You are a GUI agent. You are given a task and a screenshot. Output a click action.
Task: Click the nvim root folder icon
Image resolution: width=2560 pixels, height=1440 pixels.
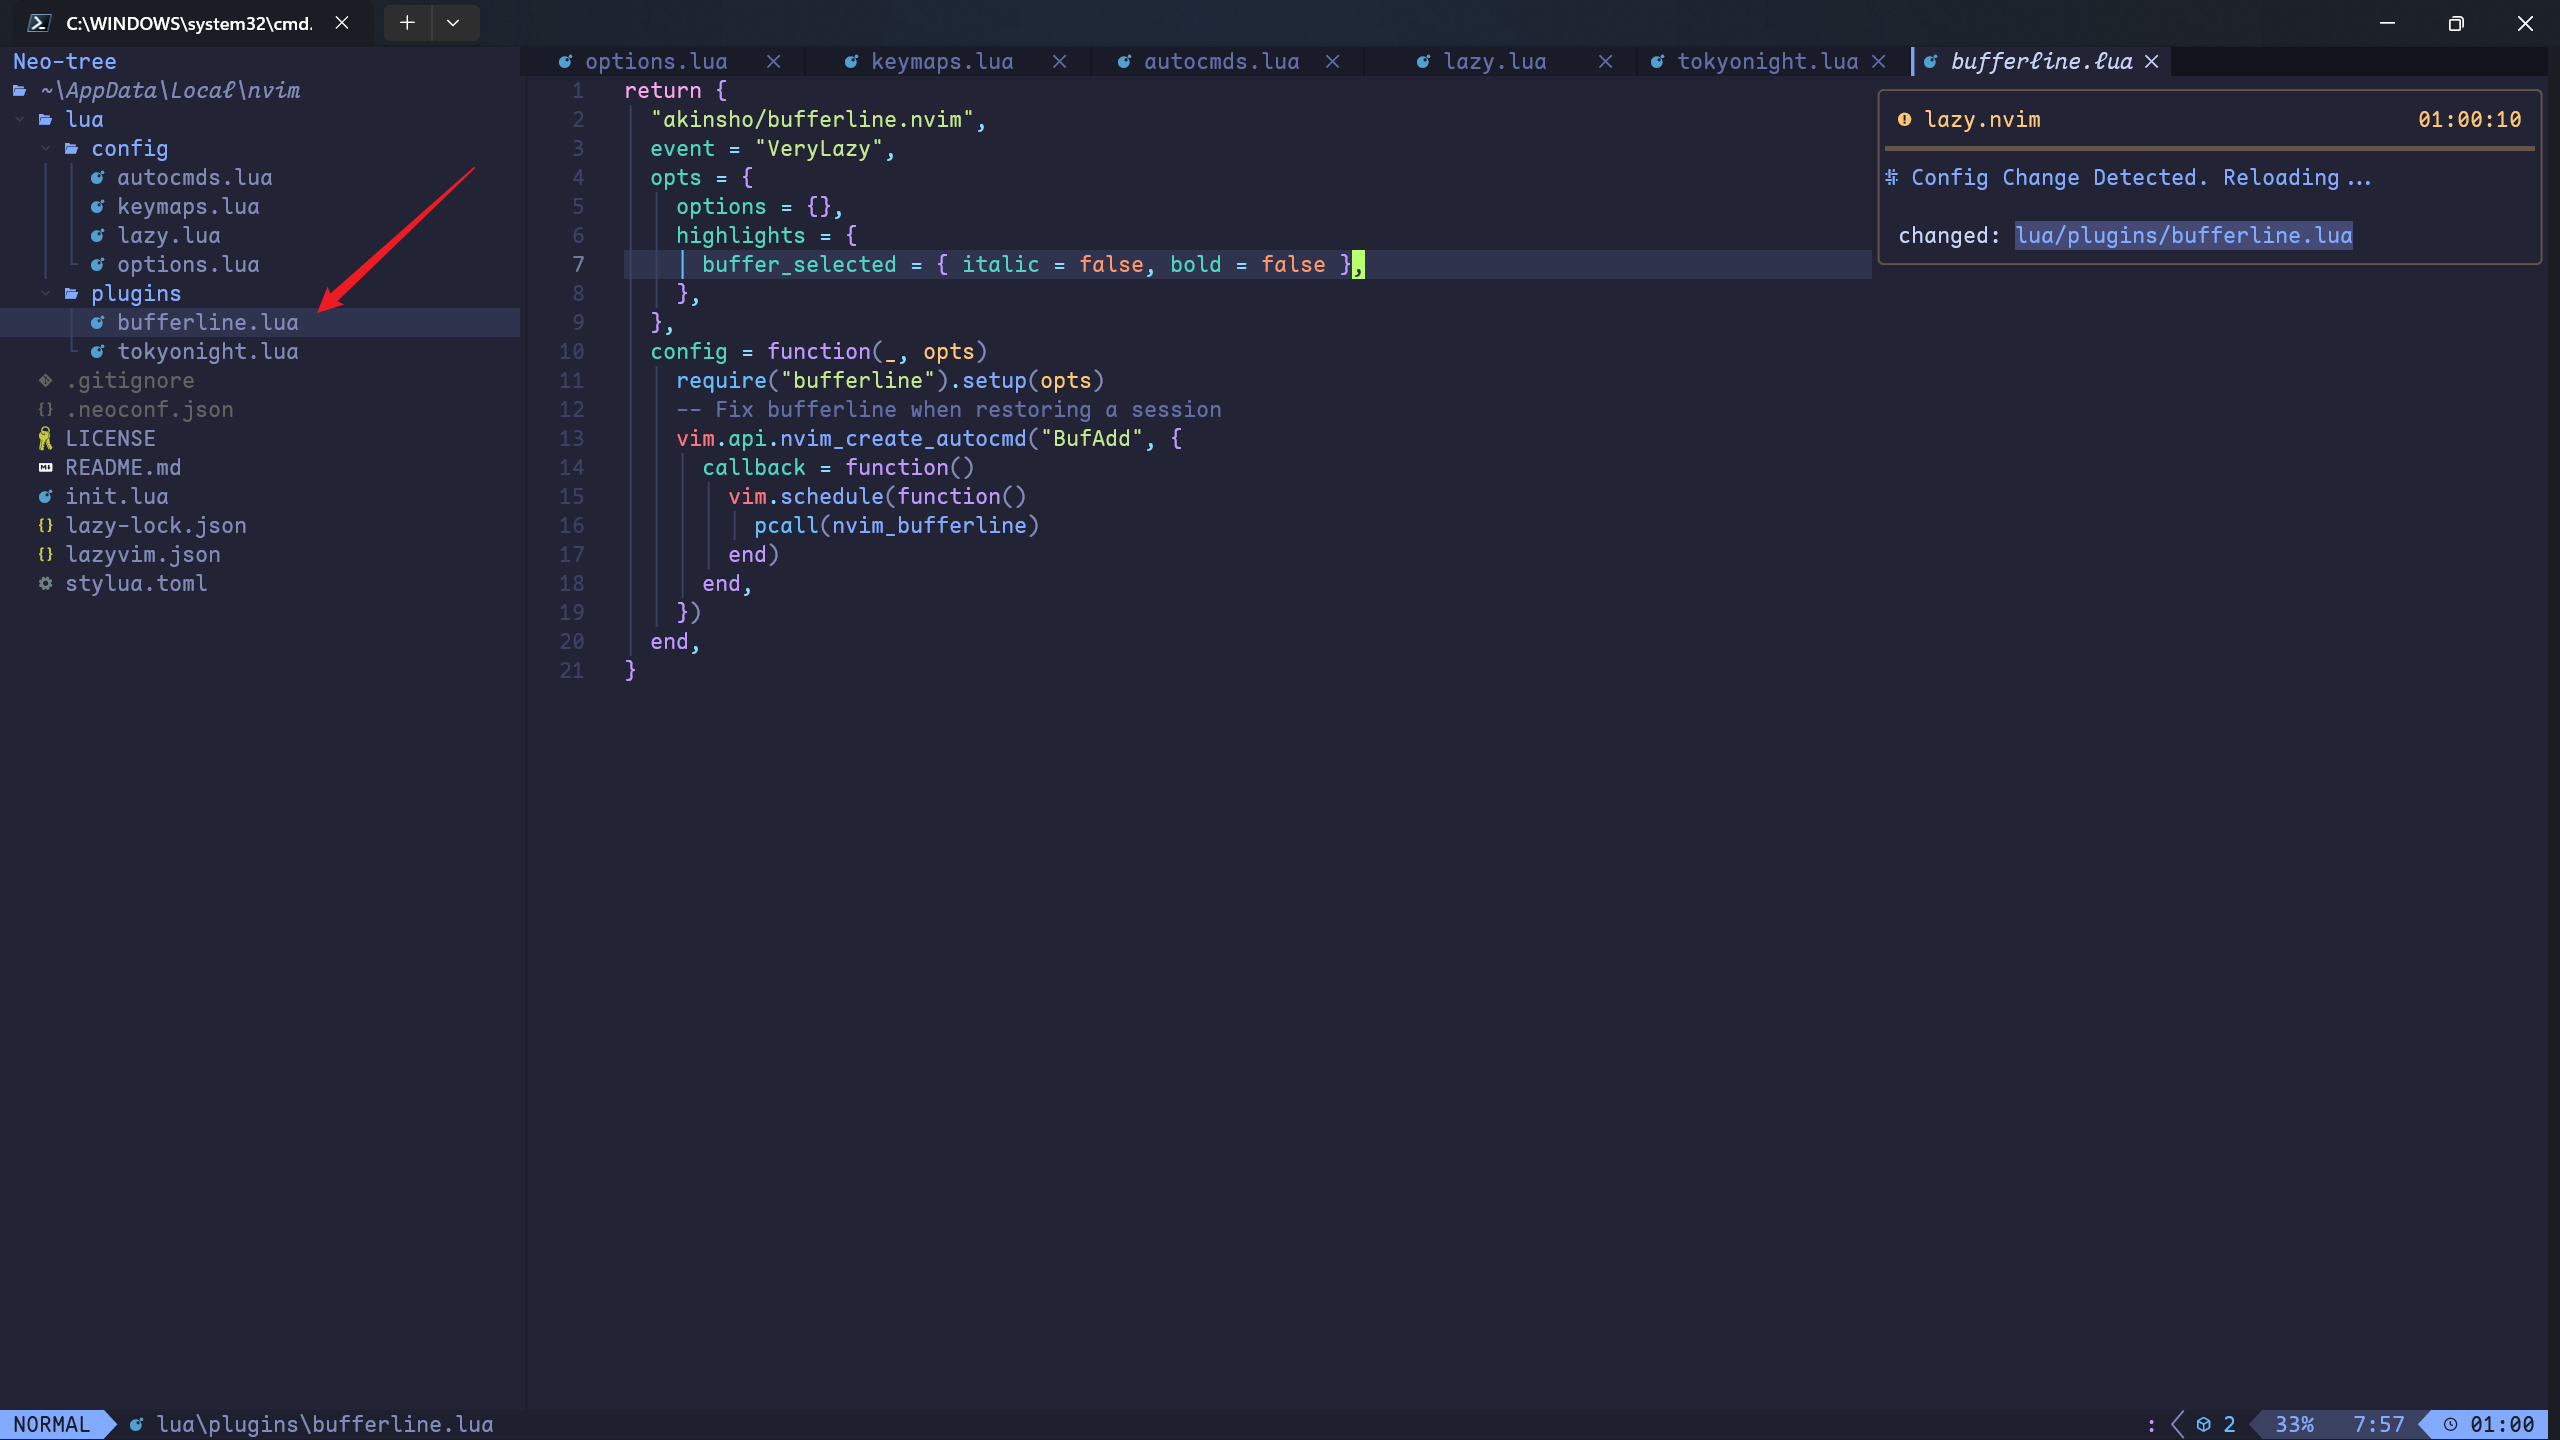click(19, 91)
